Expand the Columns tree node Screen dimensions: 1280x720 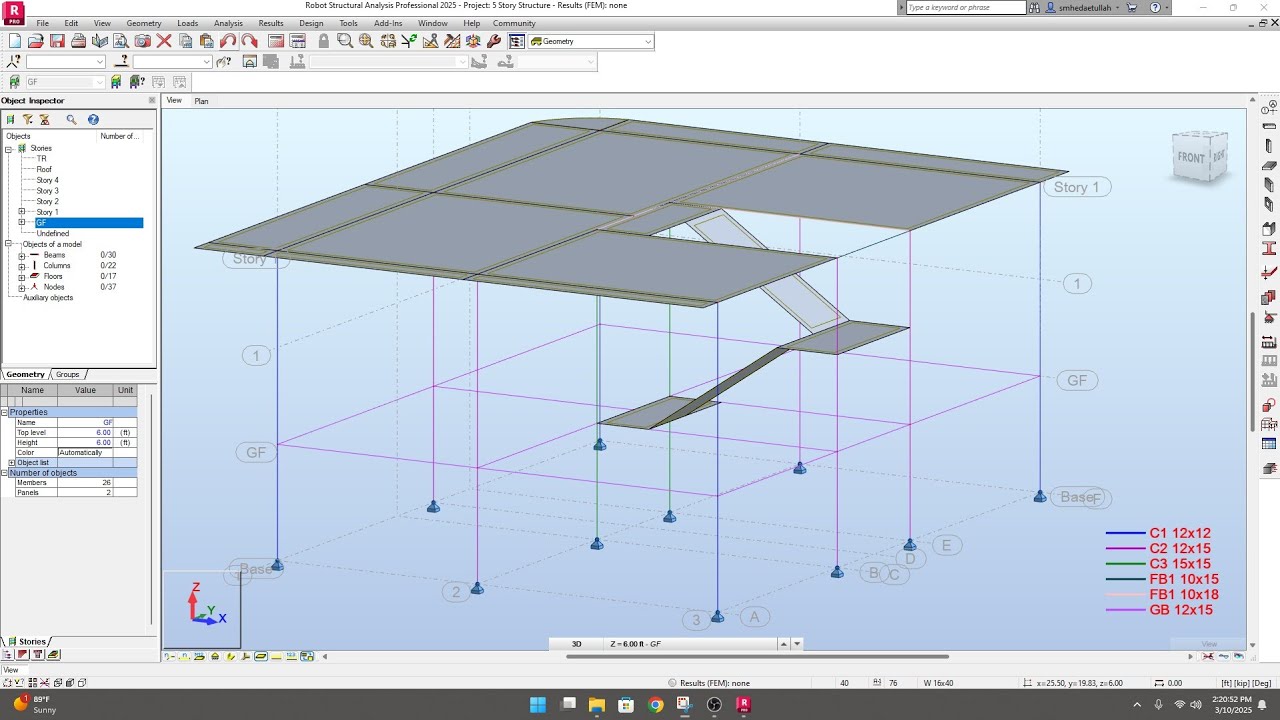coord(22,266)
